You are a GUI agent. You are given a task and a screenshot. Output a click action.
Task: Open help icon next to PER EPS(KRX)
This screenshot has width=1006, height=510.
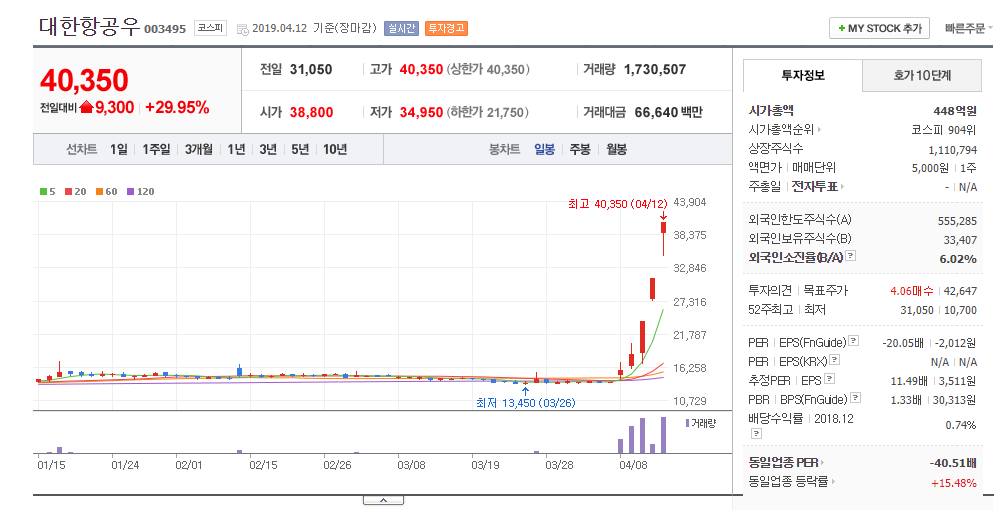(835, 360)
